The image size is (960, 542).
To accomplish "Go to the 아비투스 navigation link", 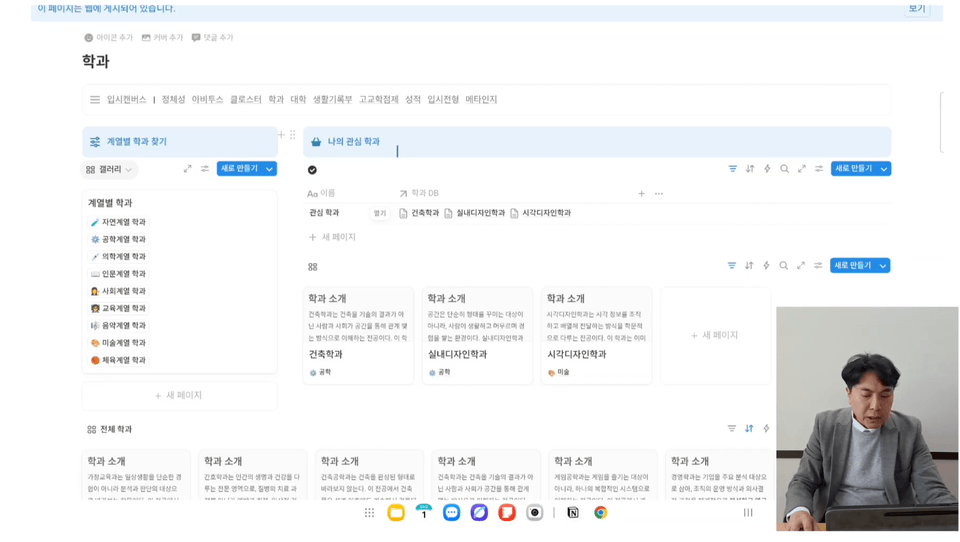I will [x=208, y=99].
